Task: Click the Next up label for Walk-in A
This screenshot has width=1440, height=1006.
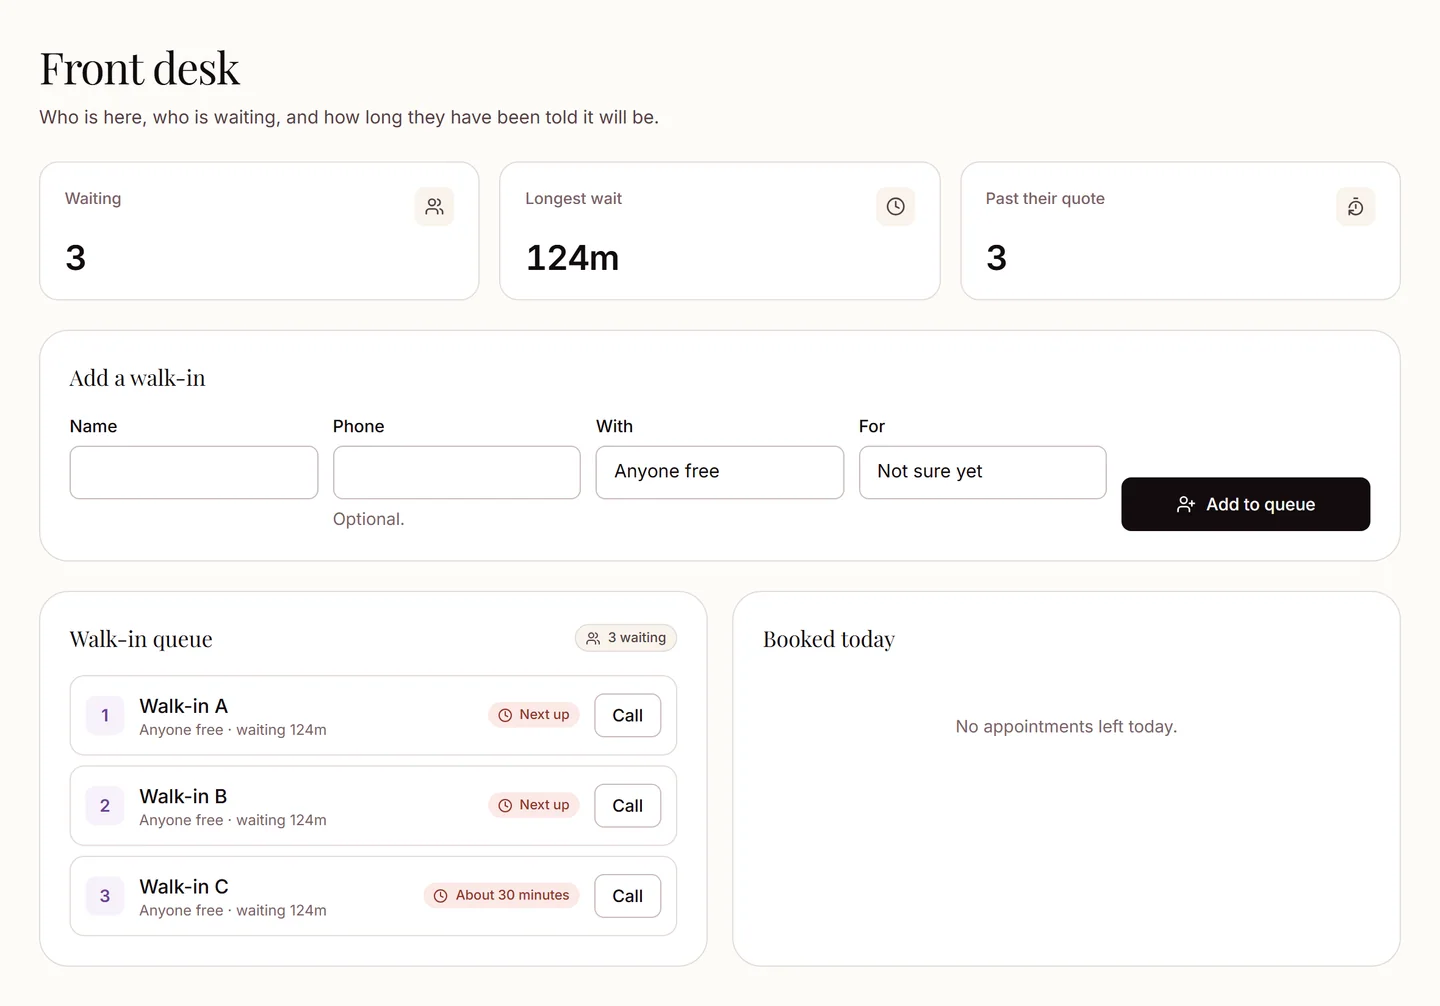Action: pos(544,714)
